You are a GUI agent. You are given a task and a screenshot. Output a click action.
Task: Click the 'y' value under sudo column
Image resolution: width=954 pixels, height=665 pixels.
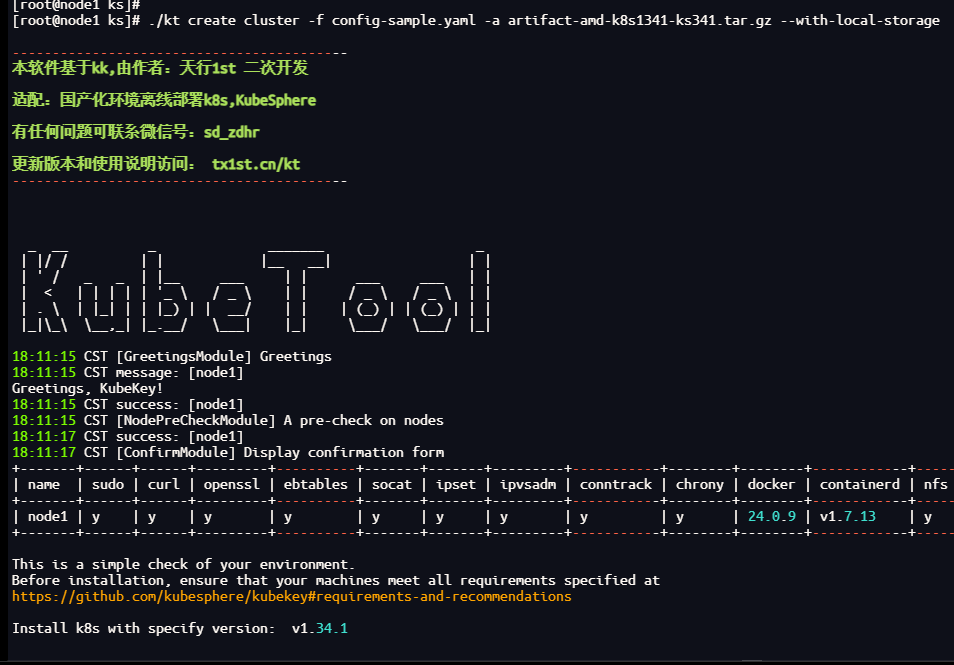pyautogui.click(x=96, y=517)
